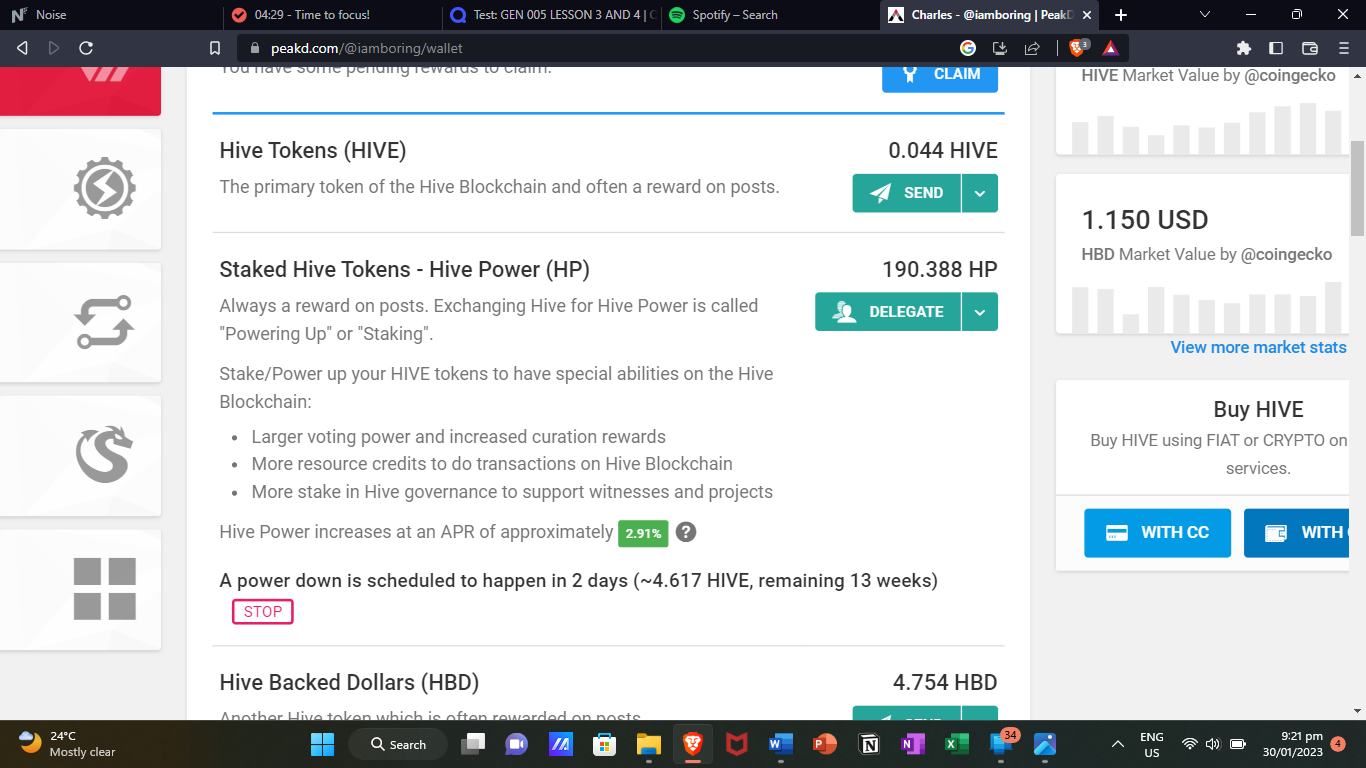Close the PeakD browser tab
This screenshot has width=1366, height=768.
click(1087, 15)
